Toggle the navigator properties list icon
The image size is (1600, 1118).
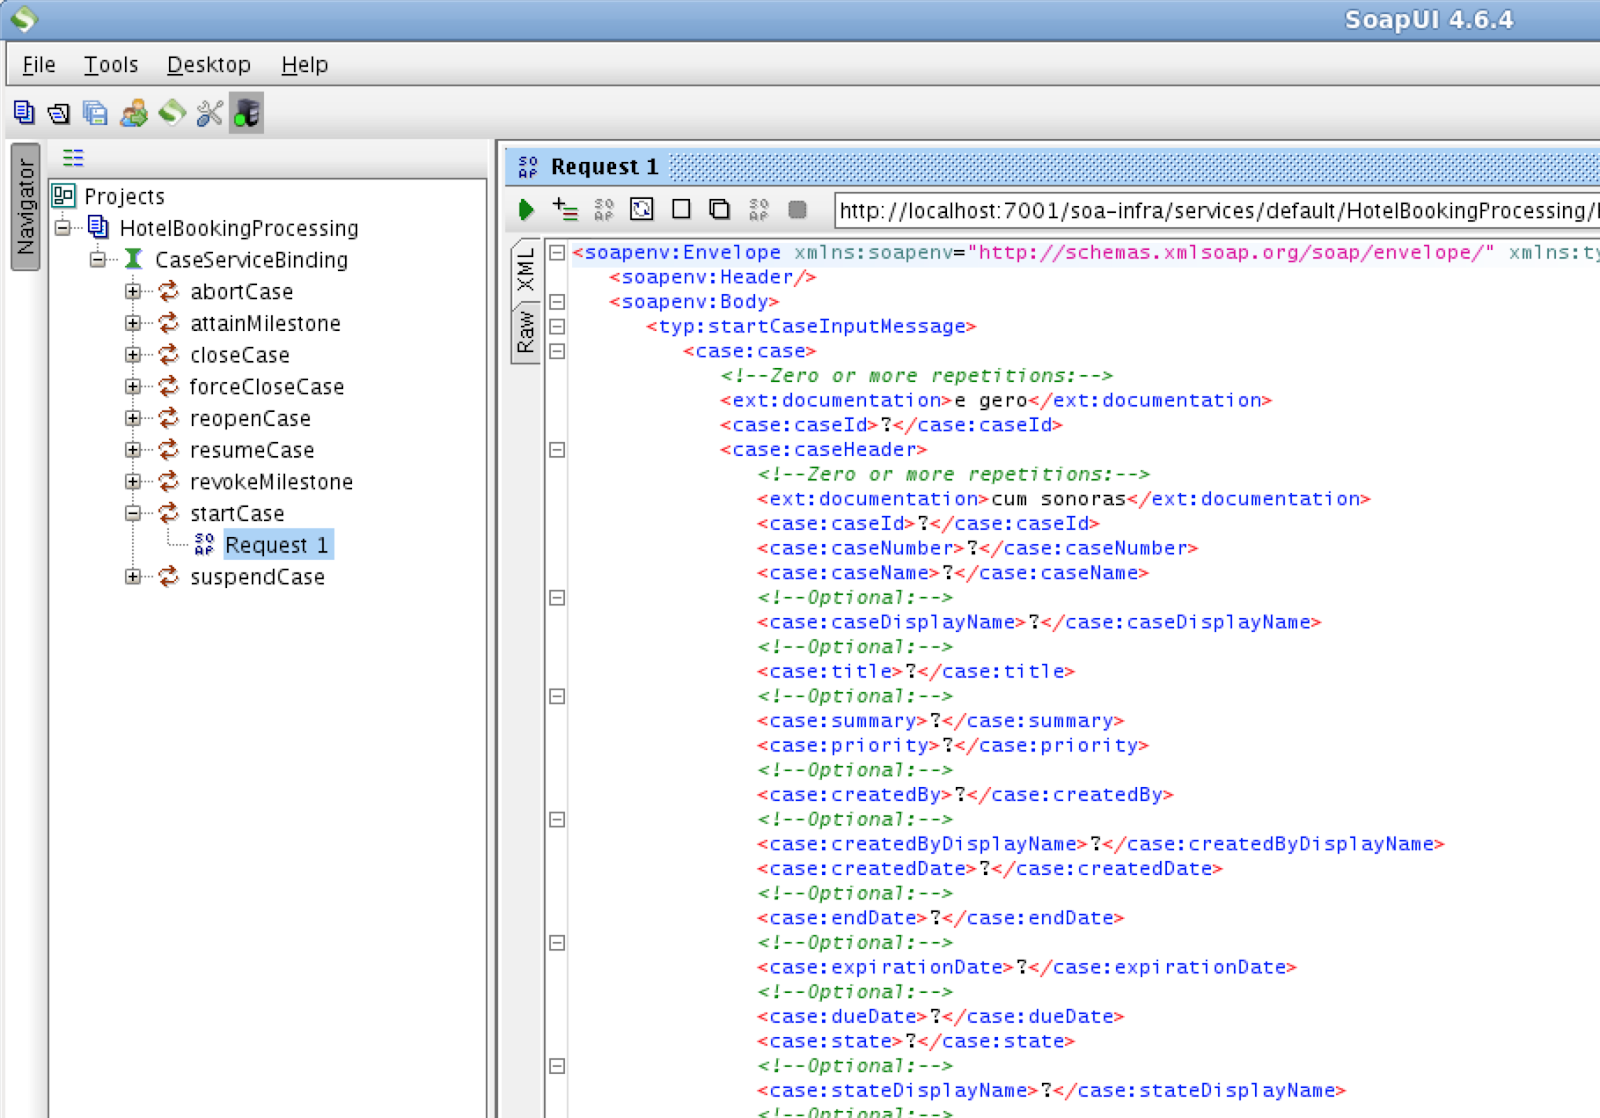[x=73, y=157]
